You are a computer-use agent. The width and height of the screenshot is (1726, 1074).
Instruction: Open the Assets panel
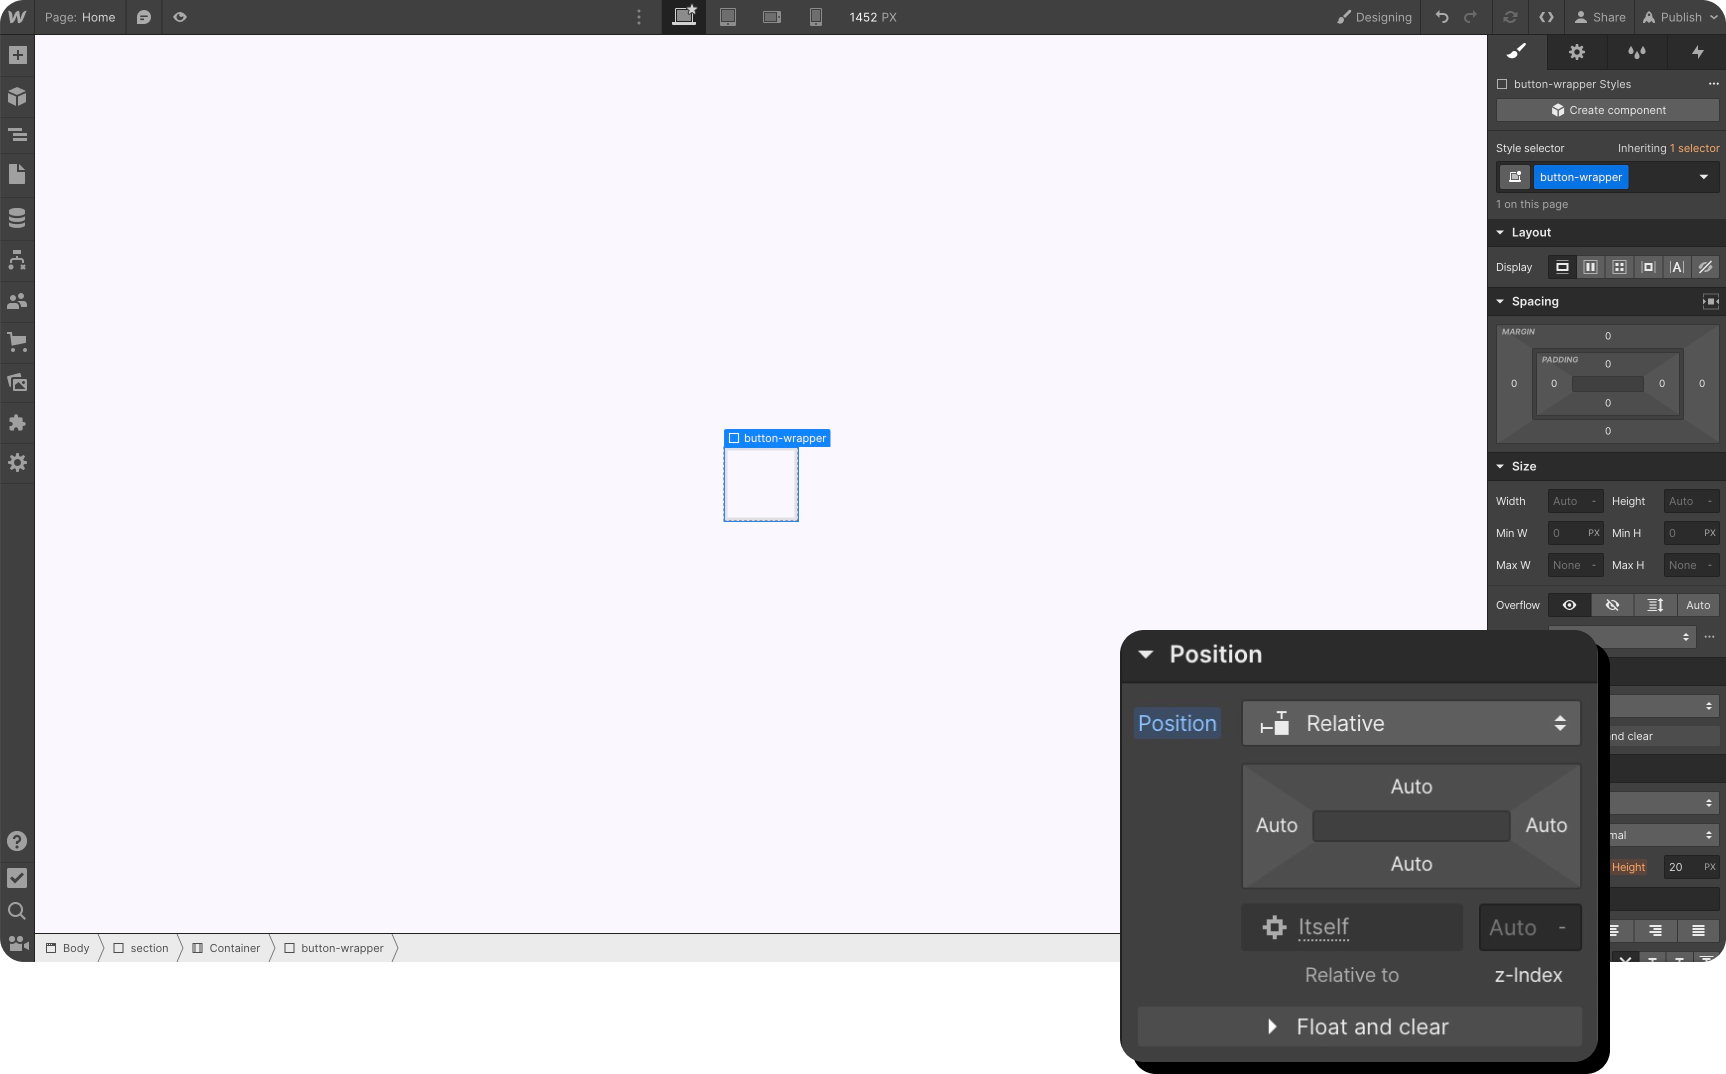pos(17,382)
